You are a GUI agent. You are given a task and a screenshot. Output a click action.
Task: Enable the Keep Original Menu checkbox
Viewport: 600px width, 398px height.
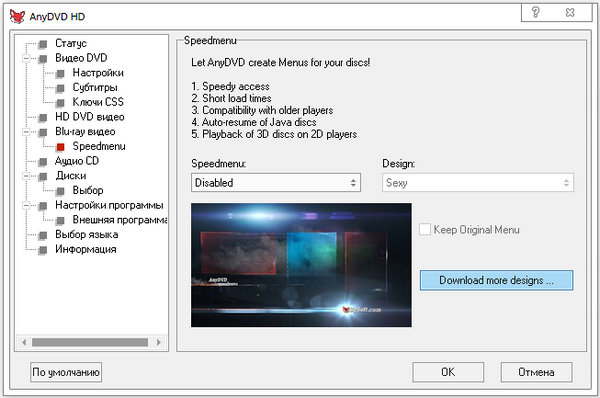point(425,230)
